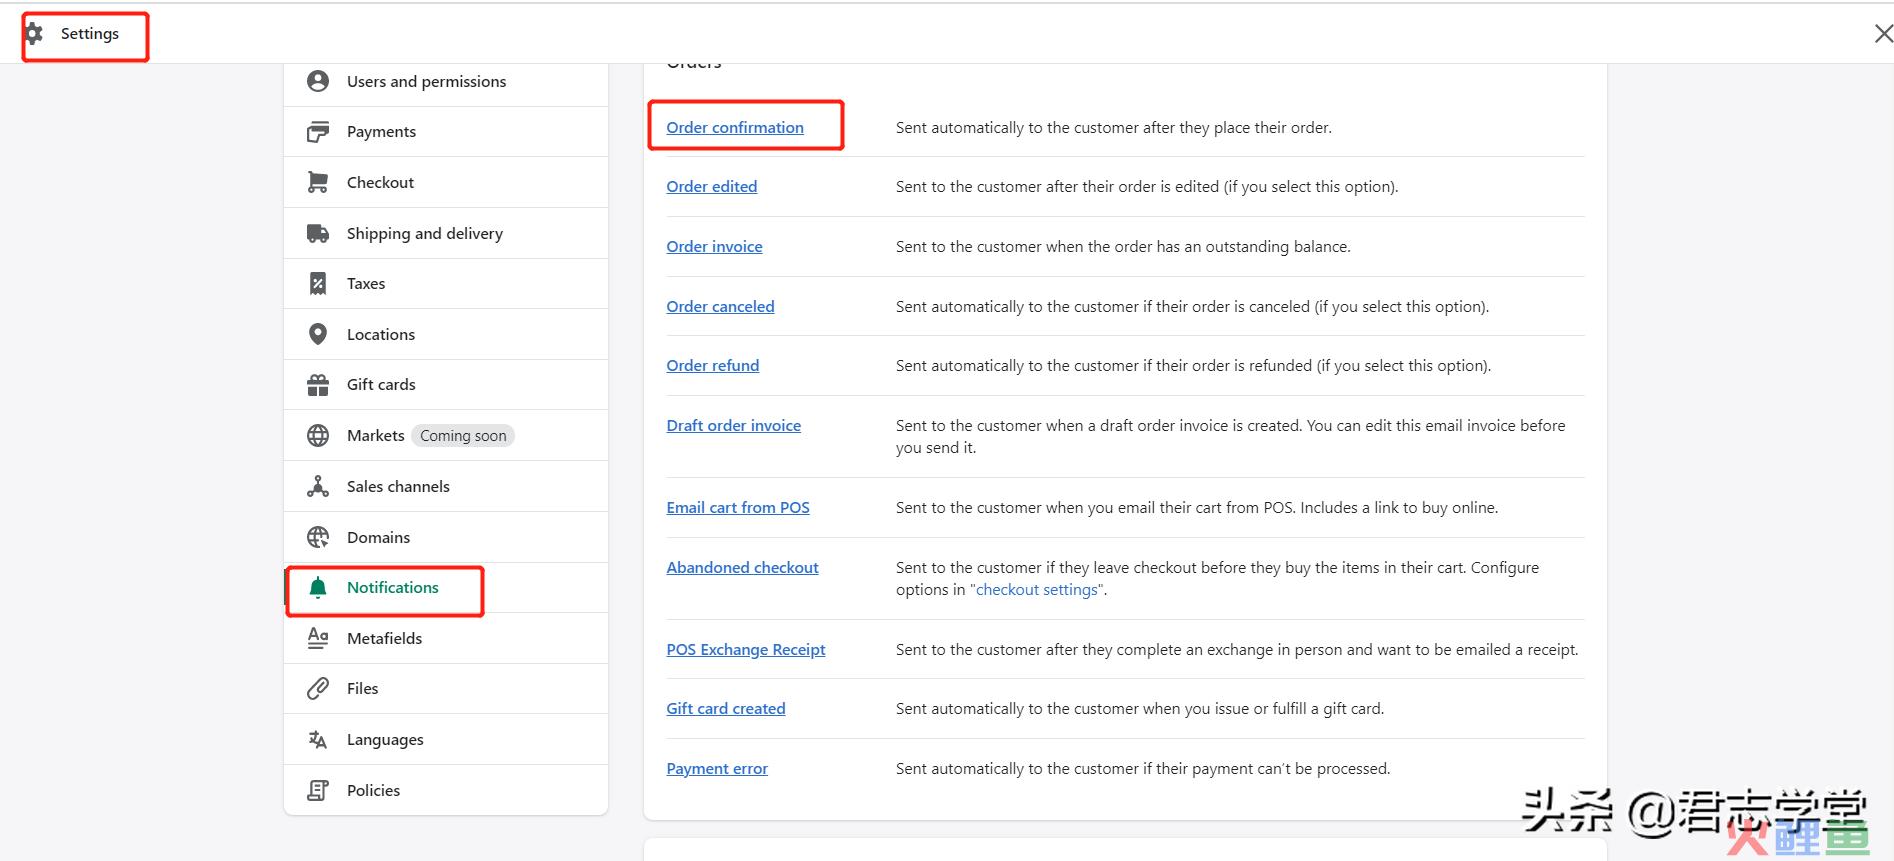Select the Notifications menu item
This screenshot has width=1894, height=861.
tap(446, 587)
